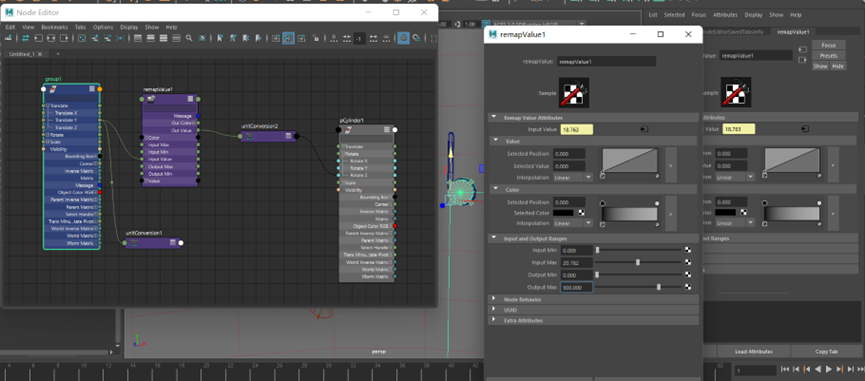The height and width of the screenshot is (381, 865).
Task: Click the remapValue1 node view mode icon
Action: (190, 99)
